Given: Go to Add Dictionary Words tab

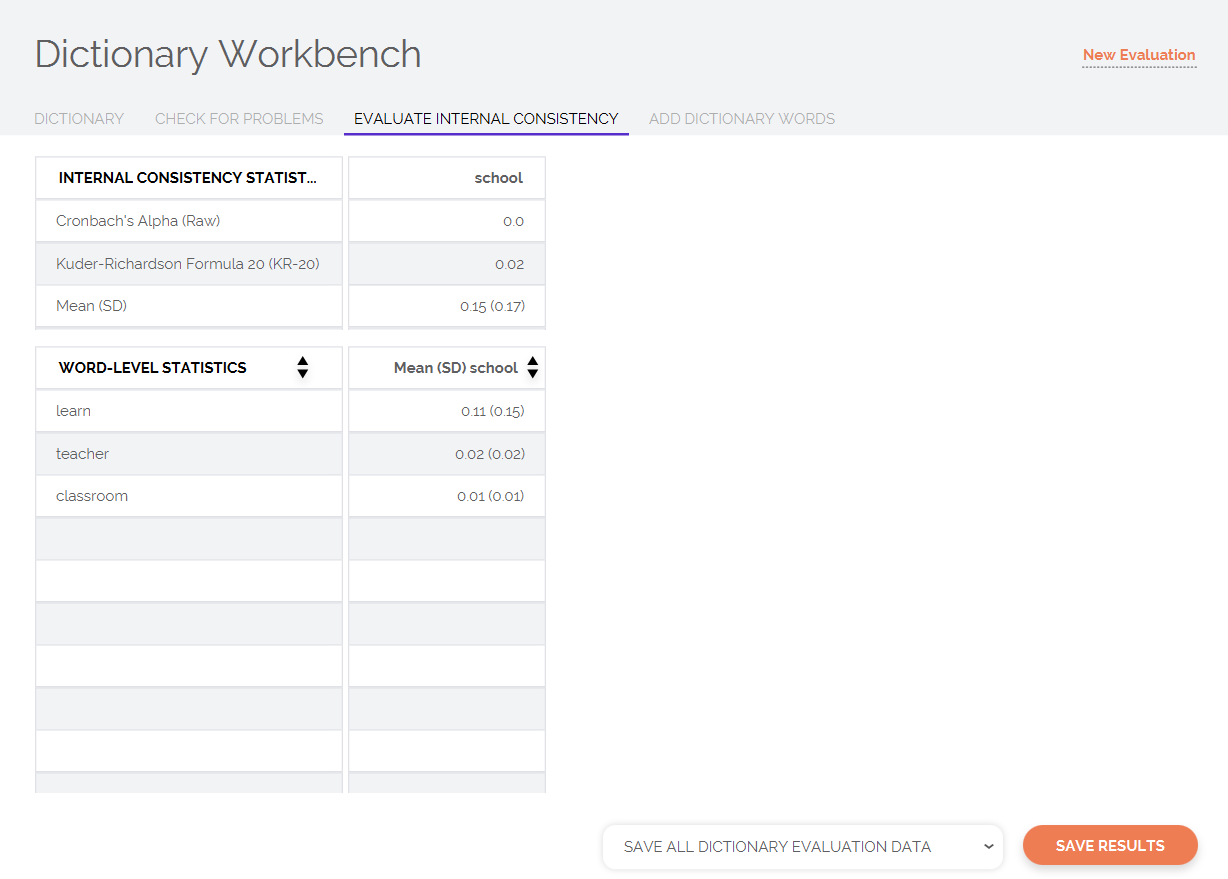Looking at the screenshot, I should (742, 118).
